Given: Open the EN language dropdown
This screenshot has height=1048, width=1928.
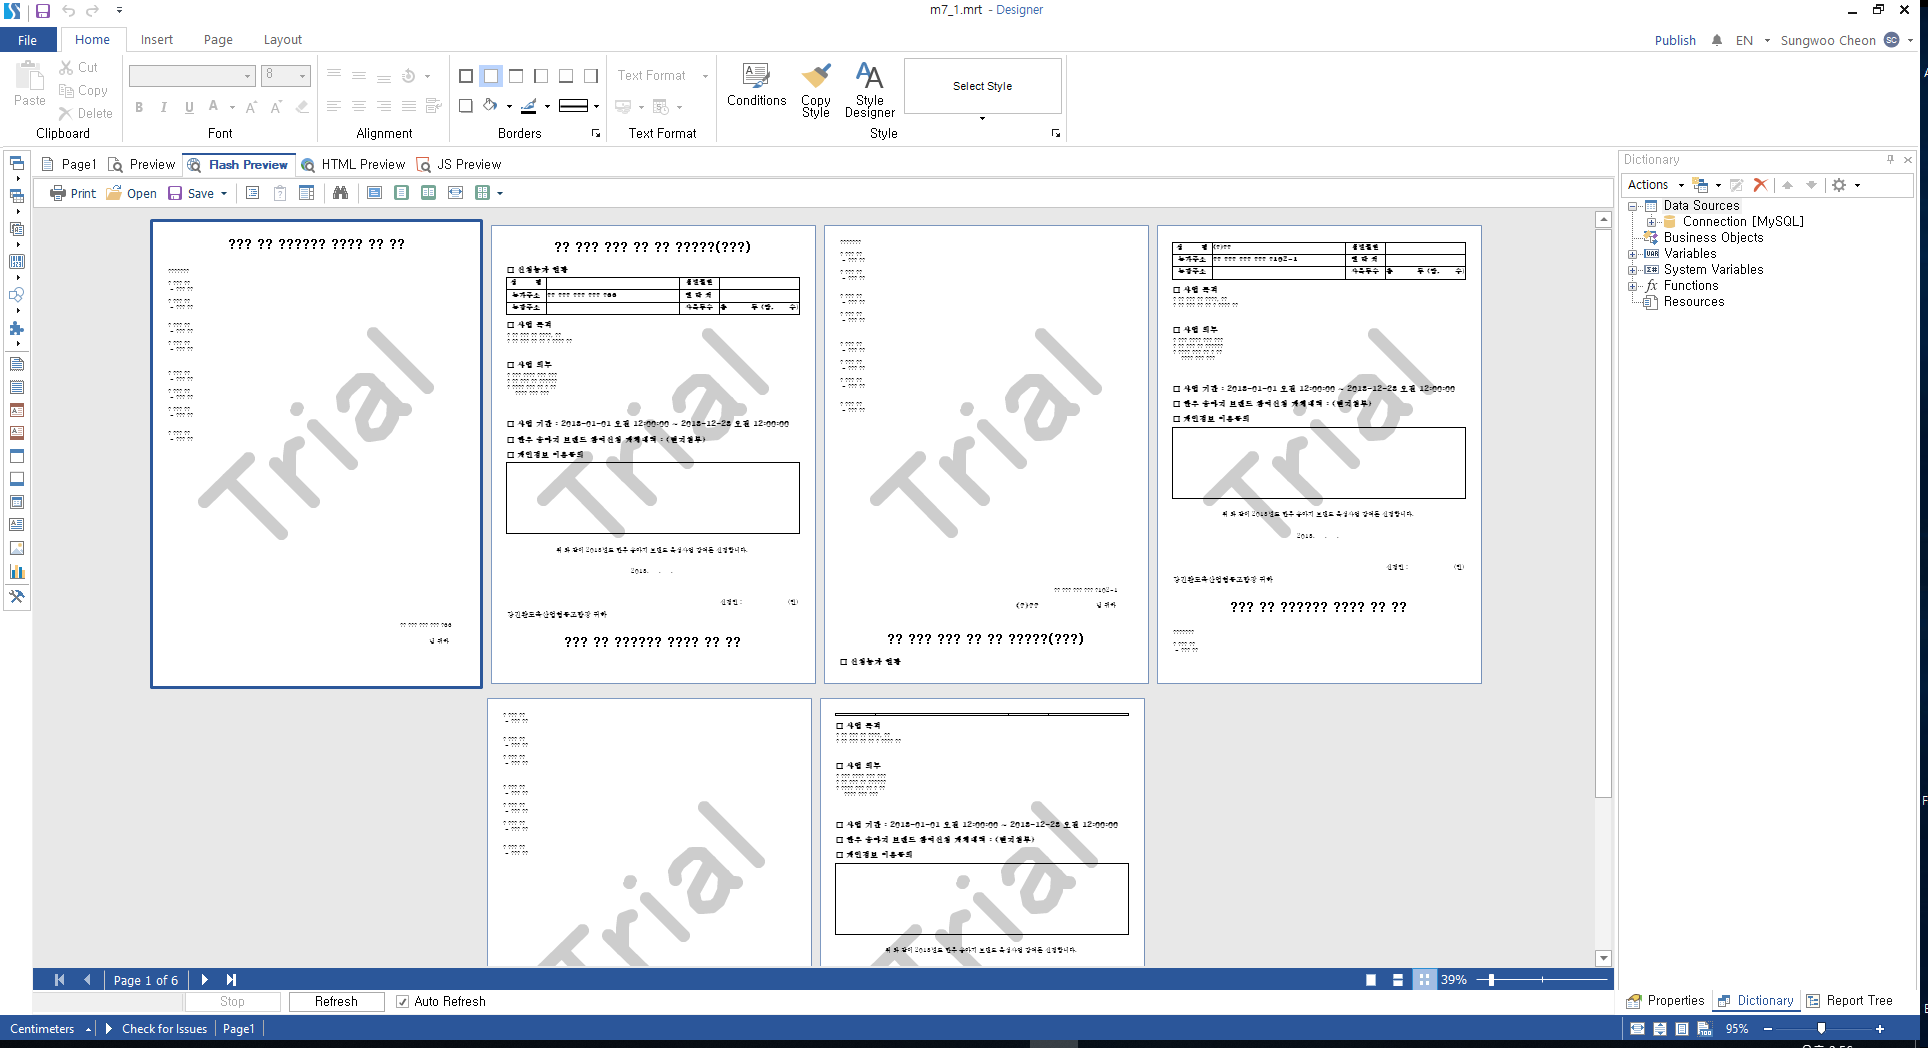Looking at the screenshot, I should [1752, 40].
